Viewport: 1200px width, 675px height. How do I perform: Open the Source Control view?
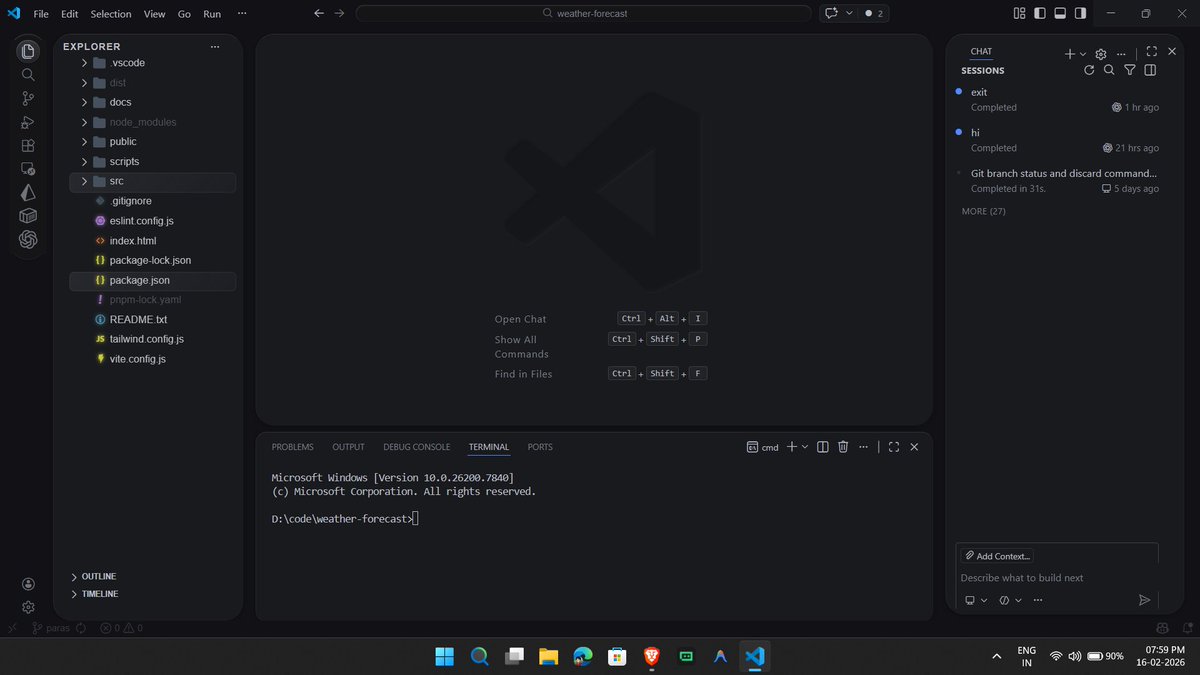point(28,98)
